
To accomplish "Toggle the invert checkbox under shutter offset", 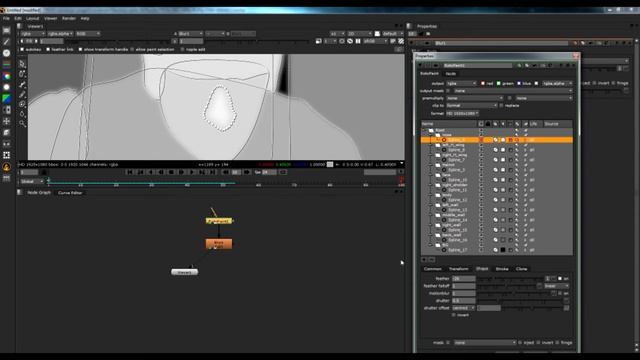I will click(454, 315).
